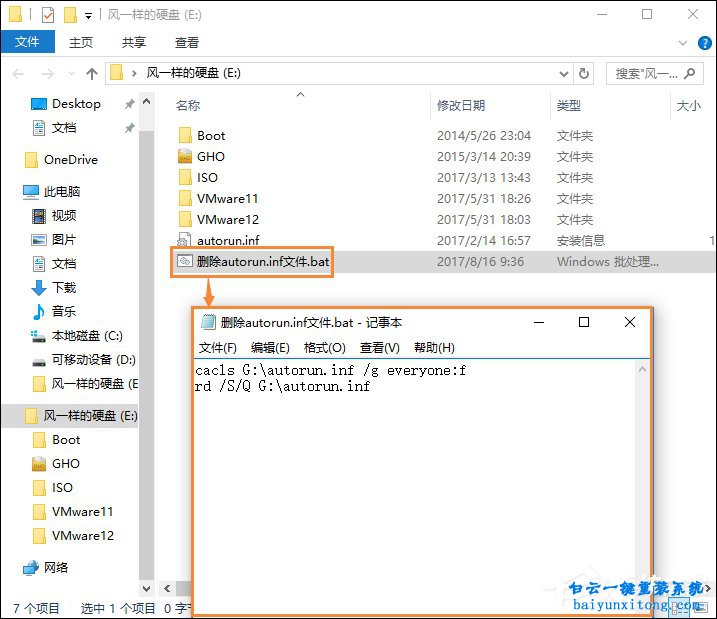Viewport: 717px width, 619px height.
Task: Select the ISO folder in file list
Action: click(x=207, y=178)
